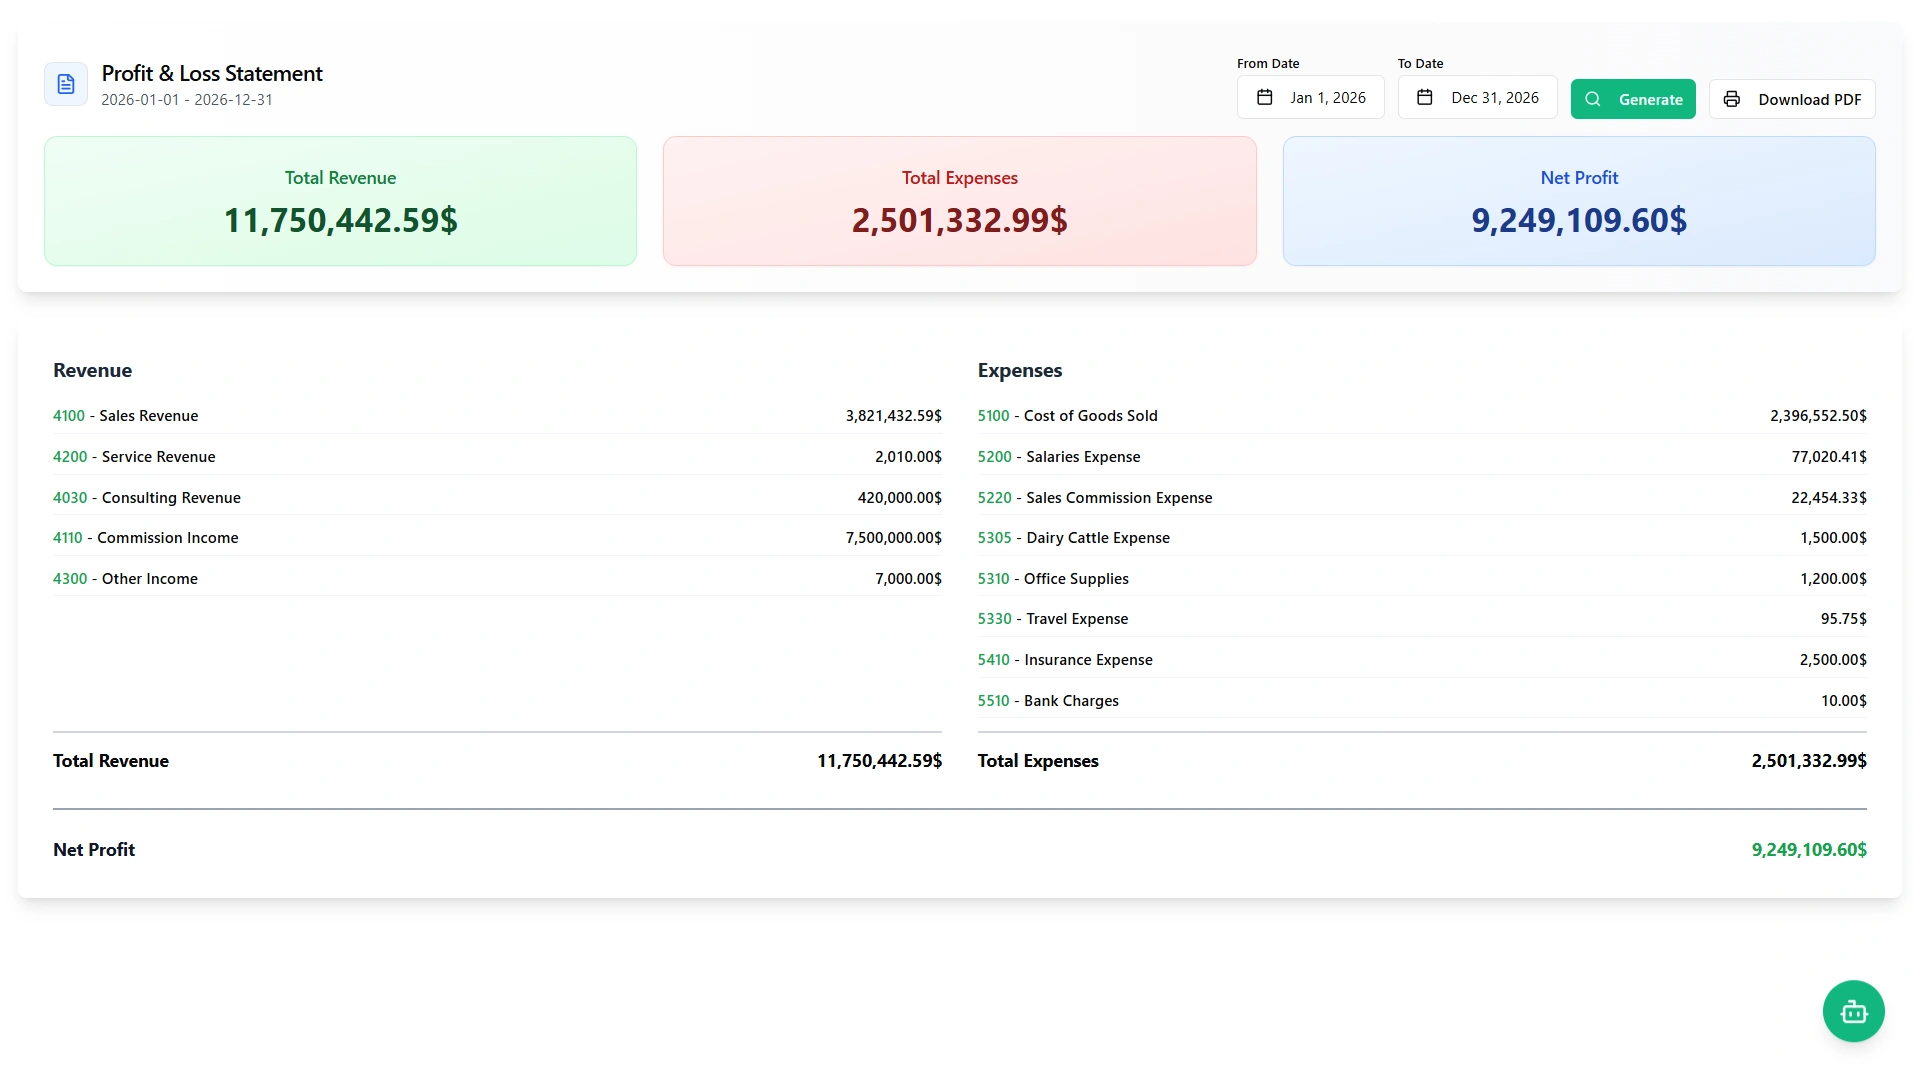Click the 4110 - Commission Income row

(497, 538)
